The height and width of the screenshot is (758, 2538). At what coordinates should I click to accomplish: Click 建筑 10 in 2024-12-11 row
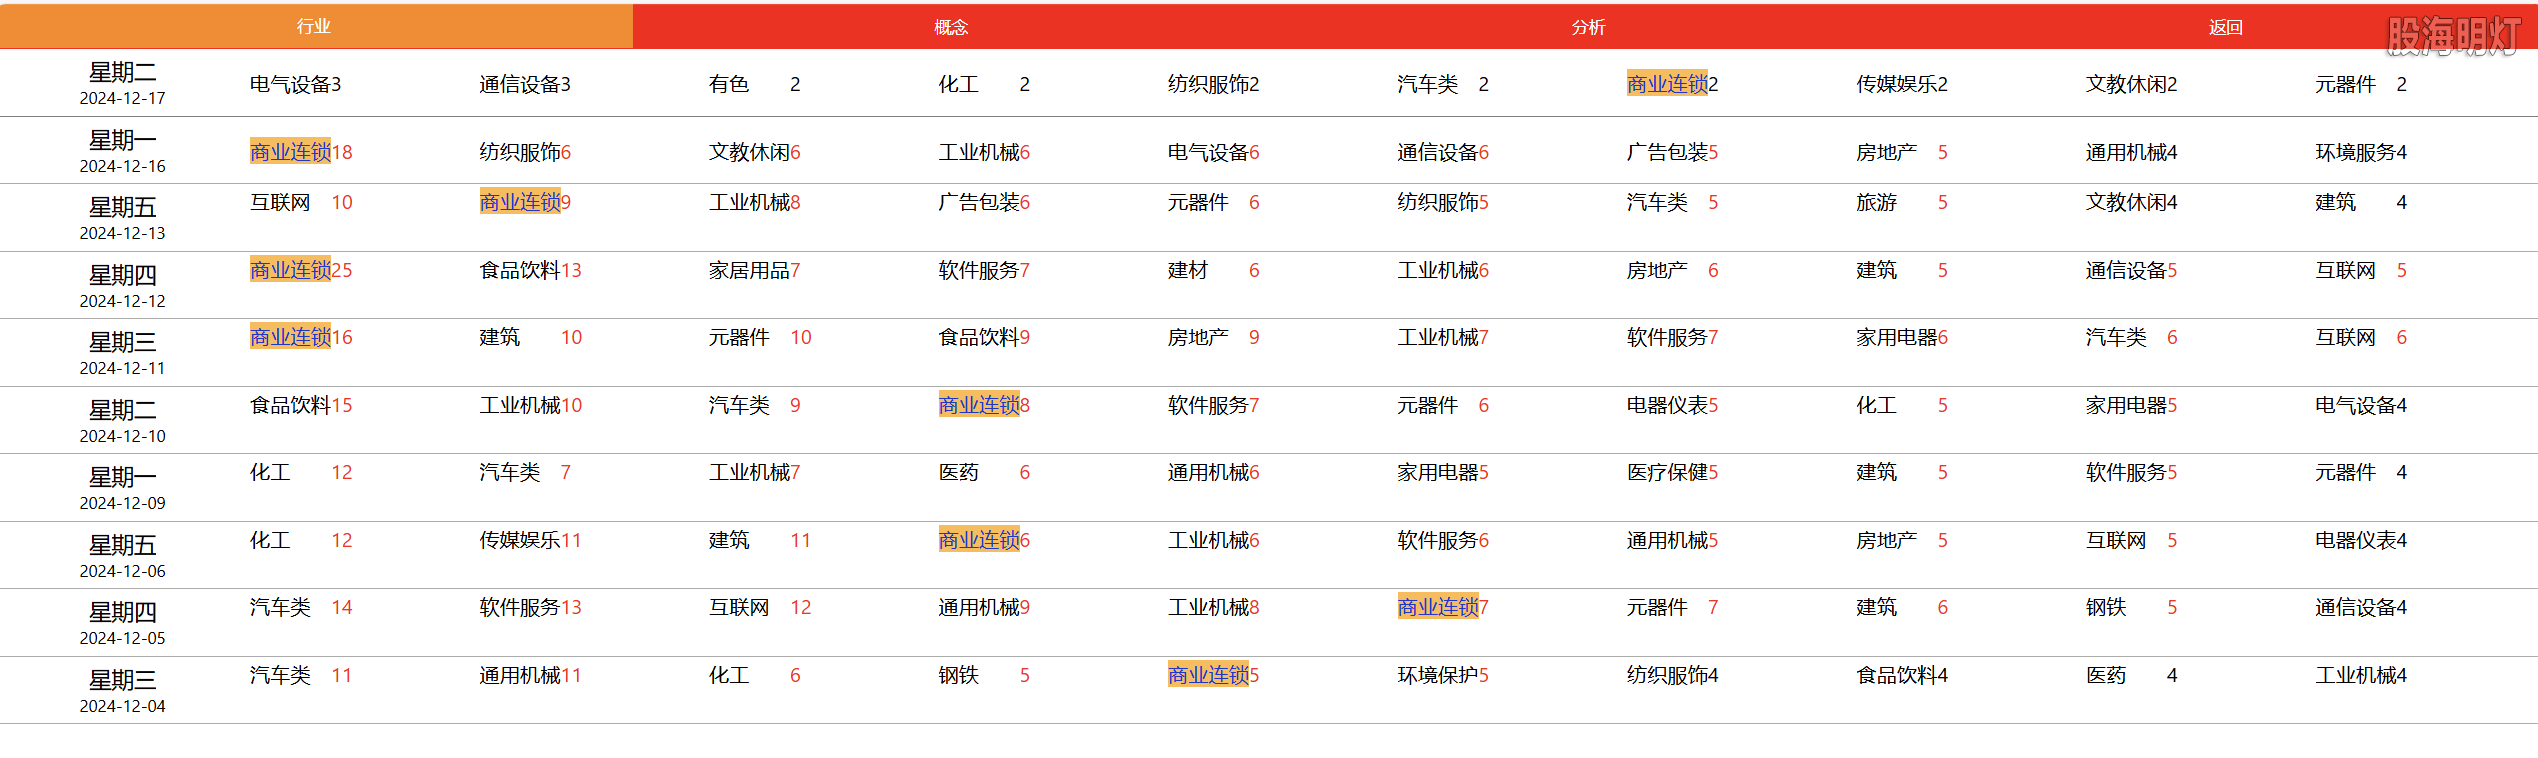click(x=530, y=337)
